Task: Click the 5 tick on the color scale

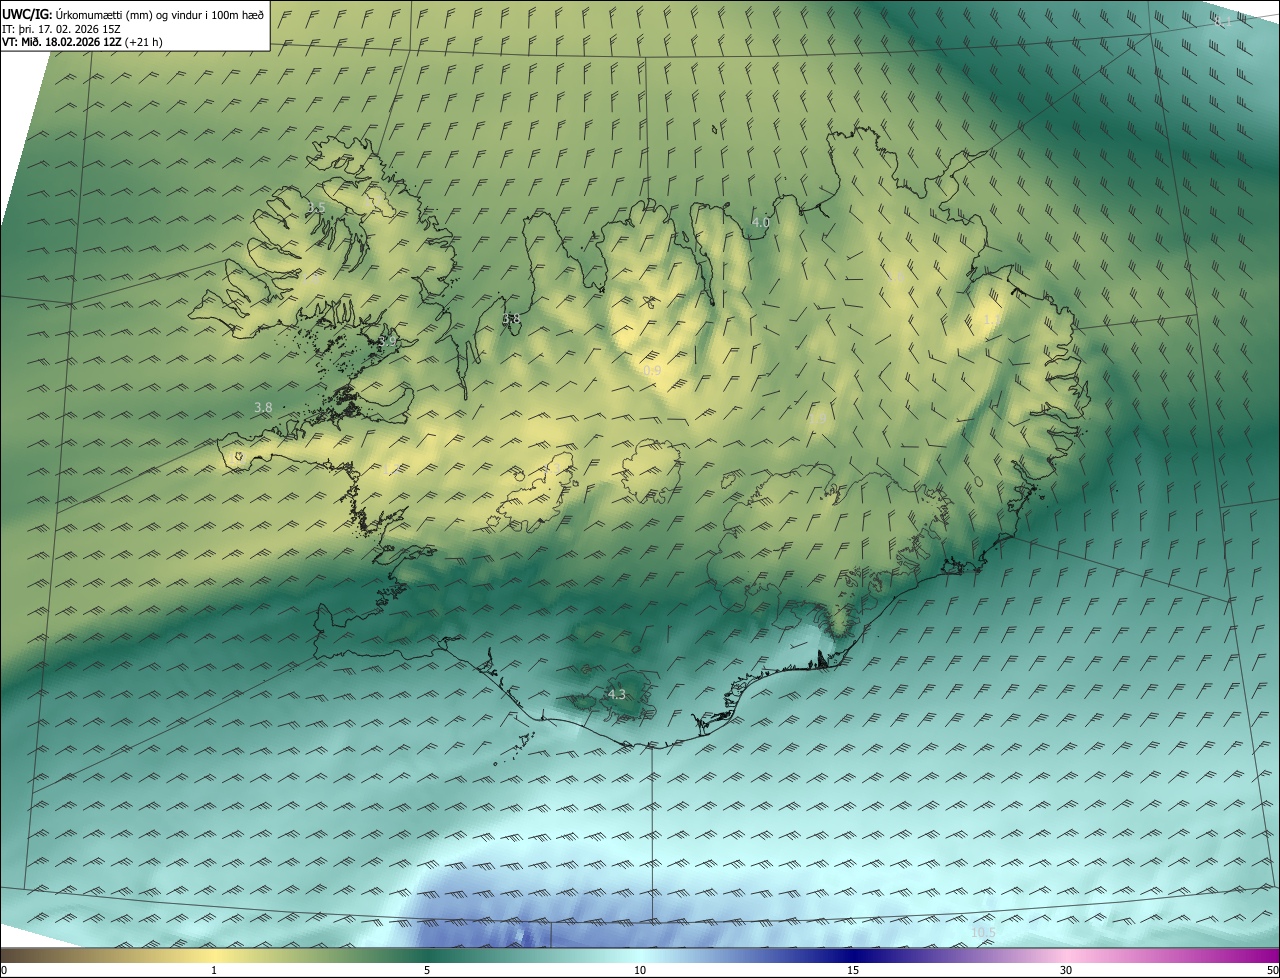Action: pyautogui.click(x=427, y=970)
